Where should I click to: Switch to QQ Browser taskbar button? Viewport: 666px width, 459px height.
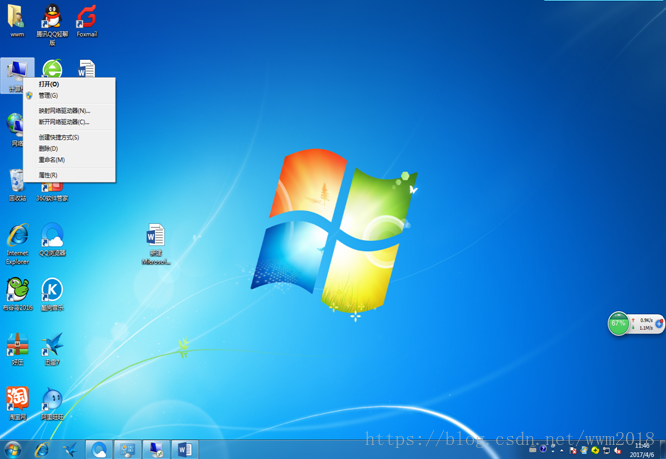tap(99, 450)
